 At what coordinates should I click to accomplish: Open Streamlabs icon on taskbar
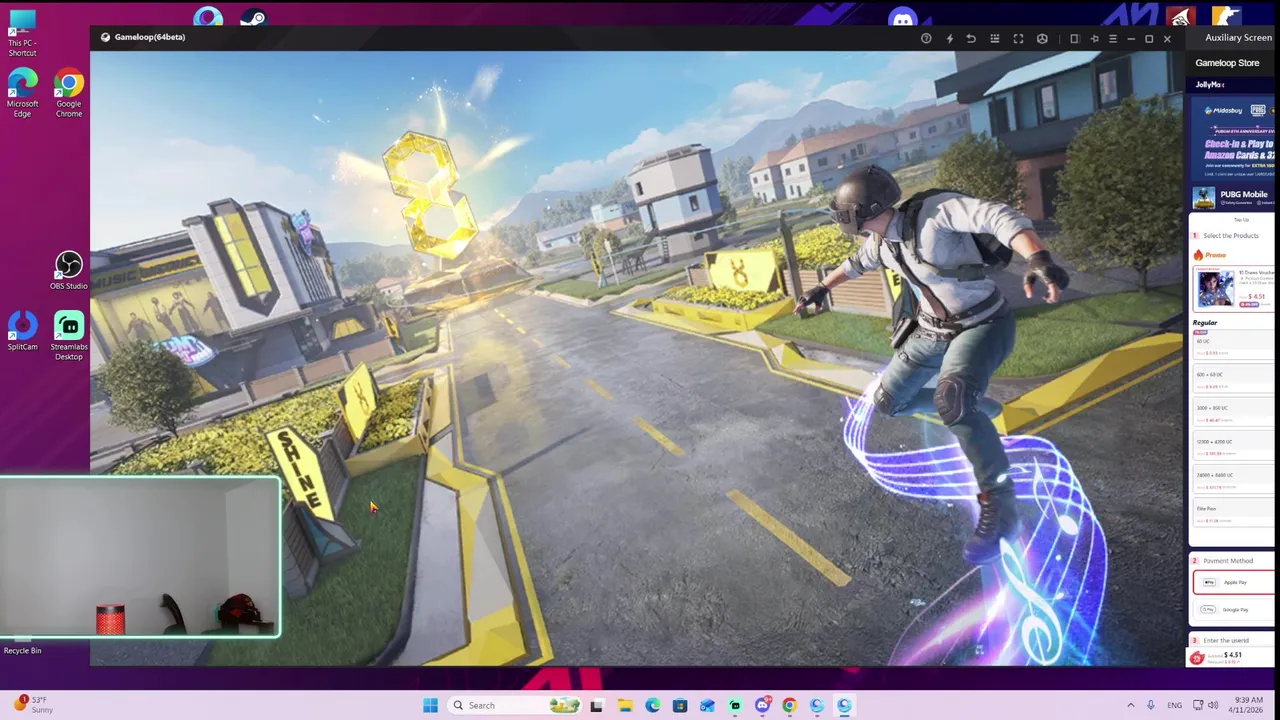coord(735,705)
